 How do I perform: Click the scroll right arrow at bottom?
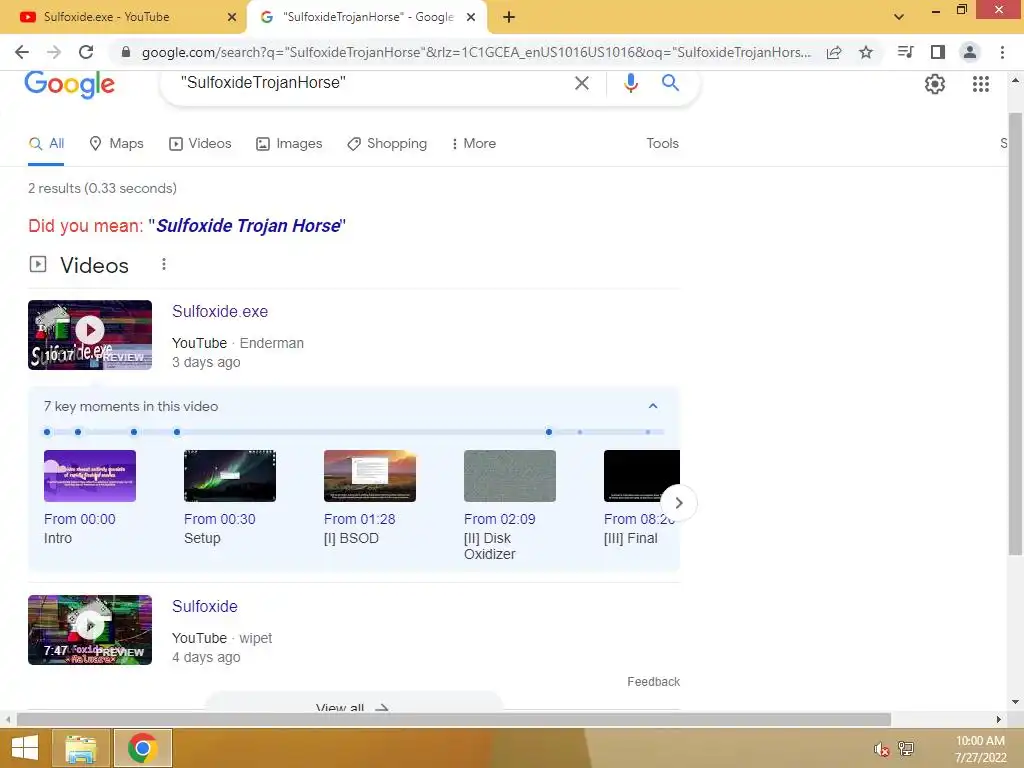998,720
